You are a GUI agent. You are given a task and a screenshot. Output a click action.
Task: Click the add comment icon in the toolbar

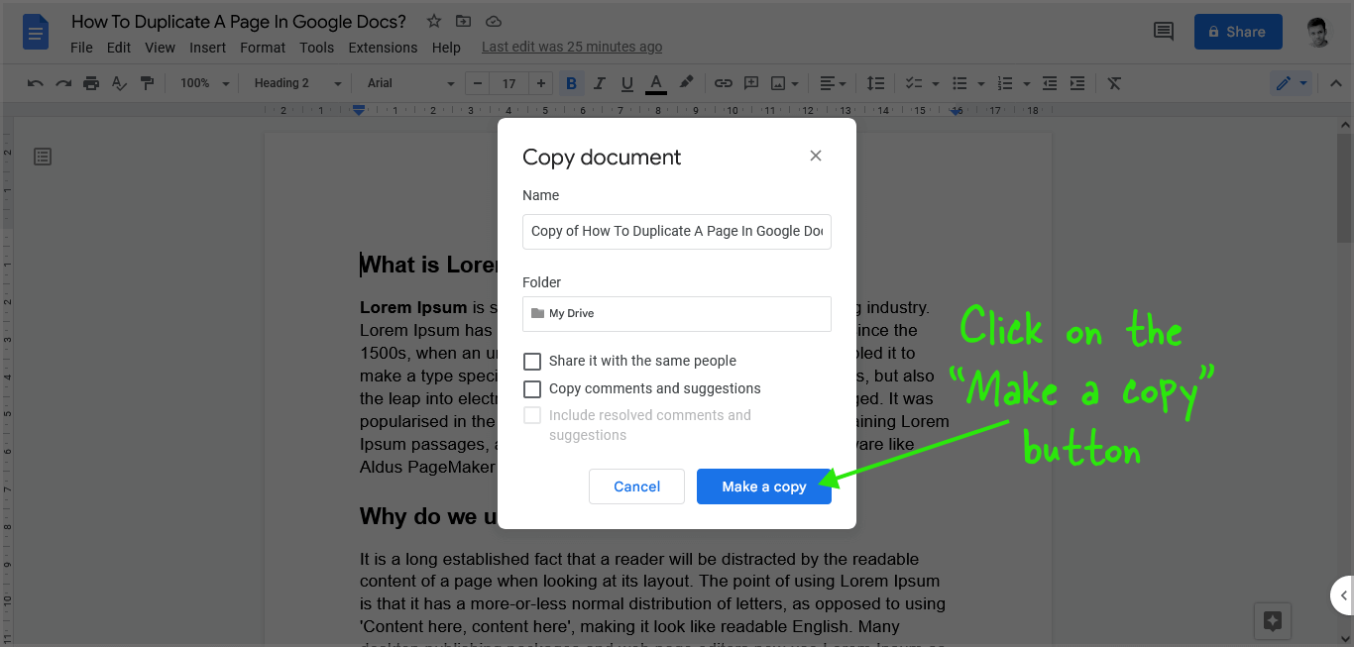pyautogui.click(x=751, y=83)
